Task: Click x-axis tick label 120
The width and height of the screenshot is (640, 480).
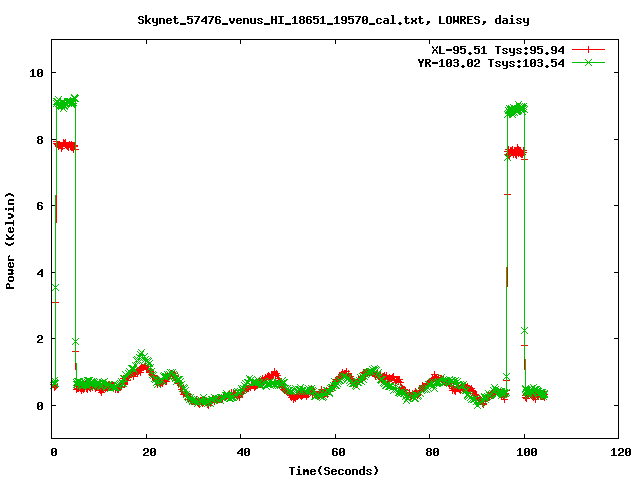Action: pos(621,452)
